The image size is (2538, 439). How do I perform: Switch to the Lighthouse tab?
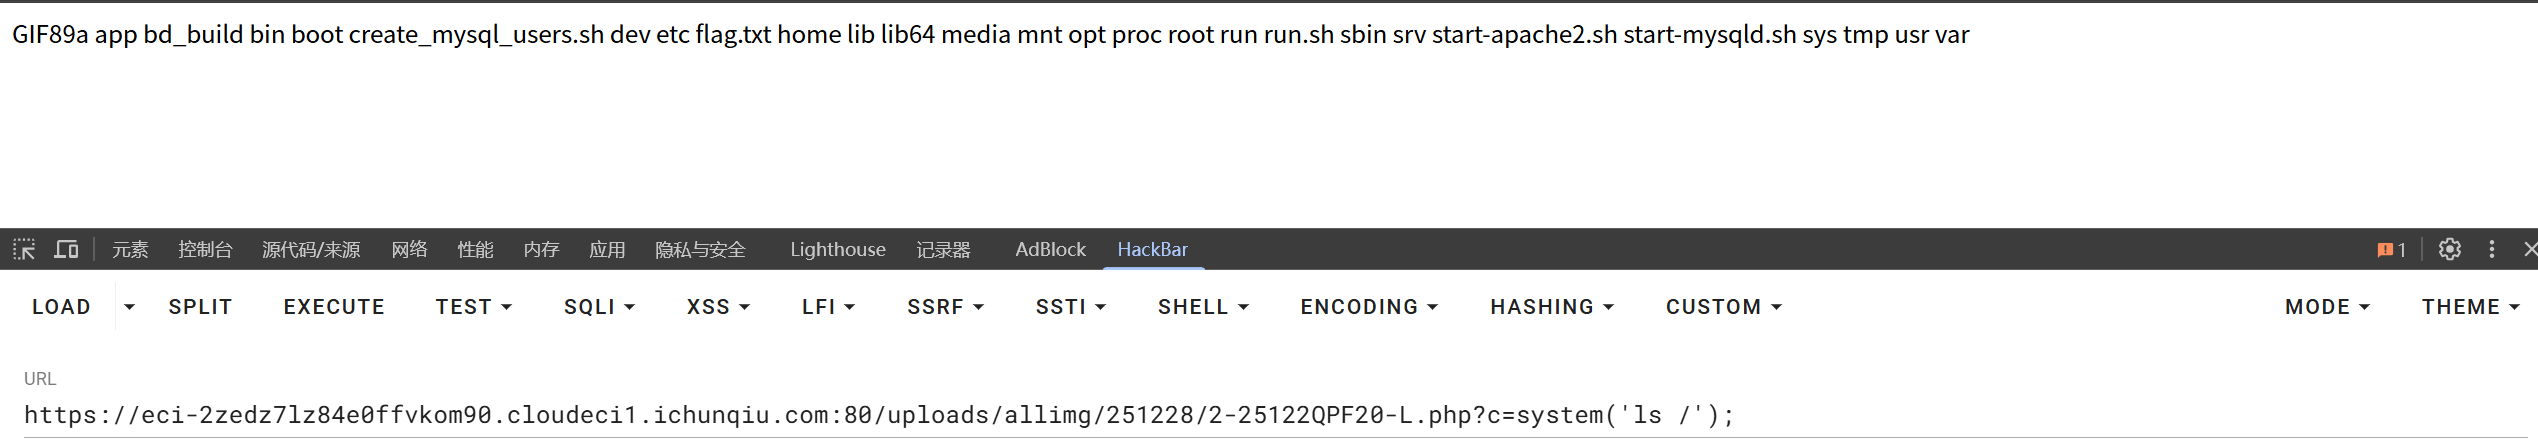point(837,249)
